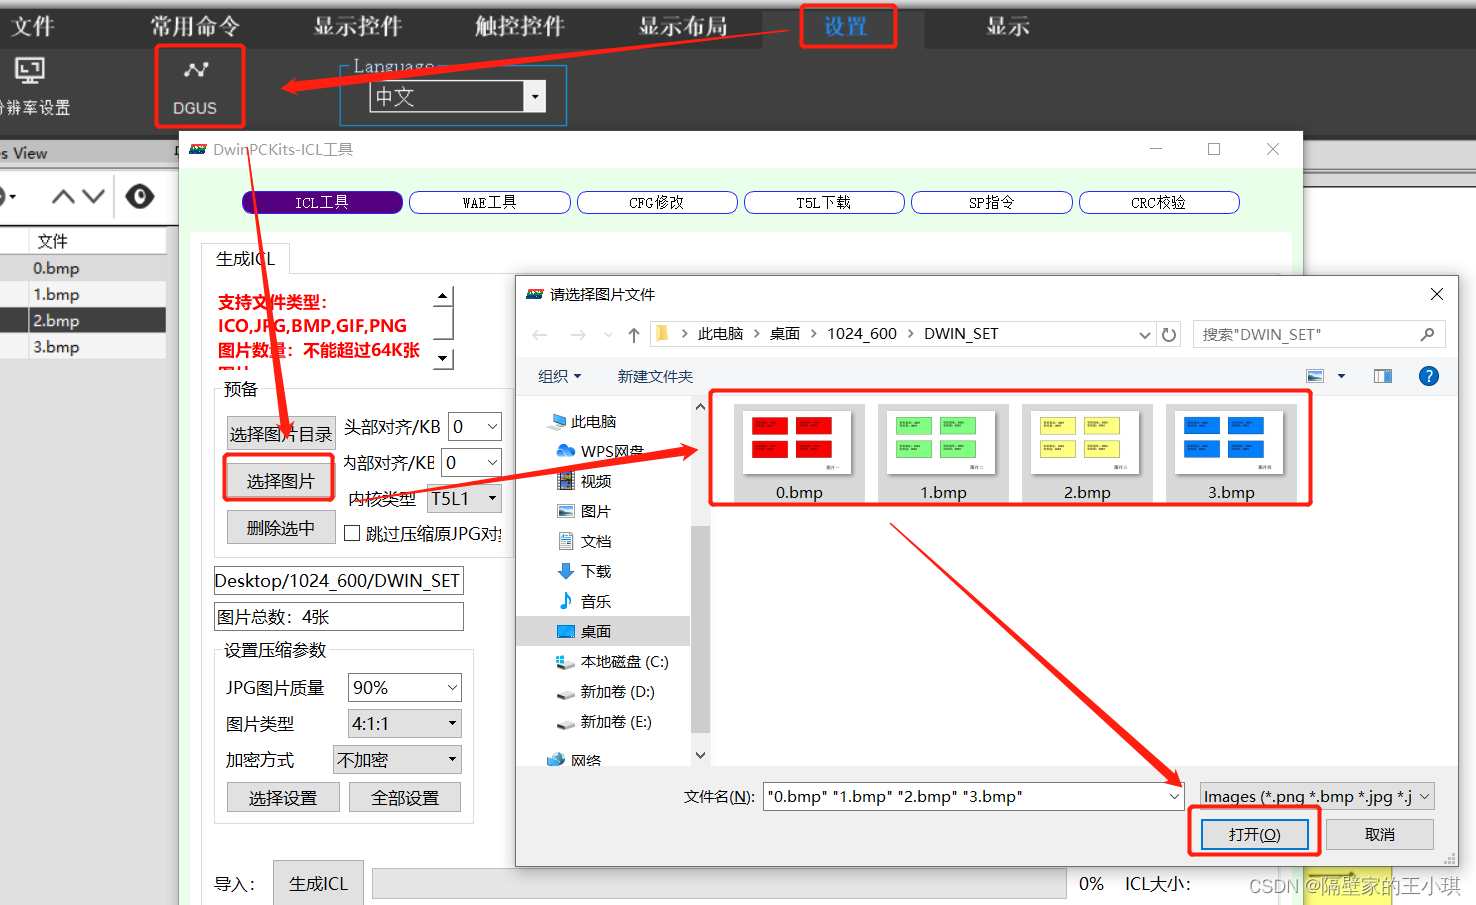Viewport: 1476px width, 905px height.
Task: Change view mode with the picture icon
Action: click(x=1315, y=375)
